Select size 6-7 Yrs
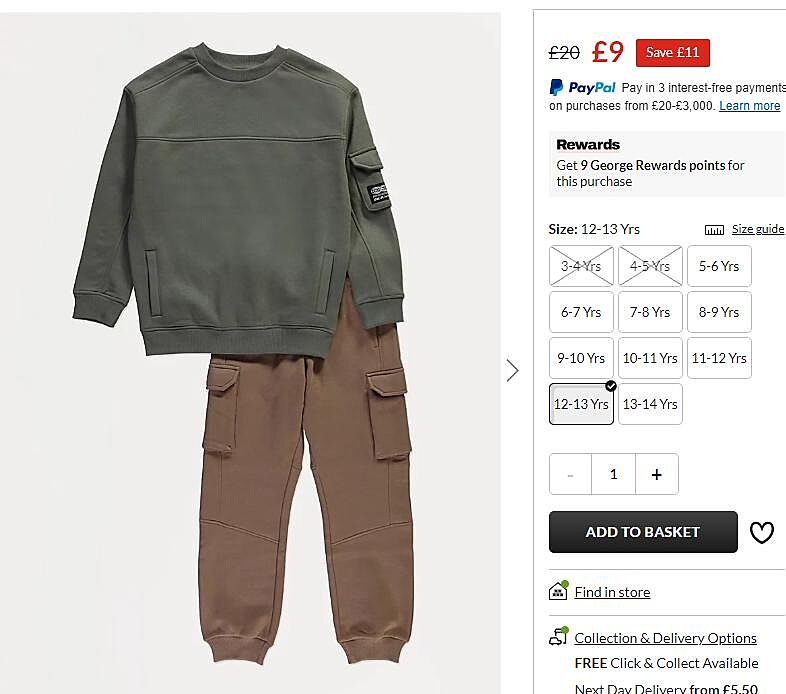 (x=581, y=312)
